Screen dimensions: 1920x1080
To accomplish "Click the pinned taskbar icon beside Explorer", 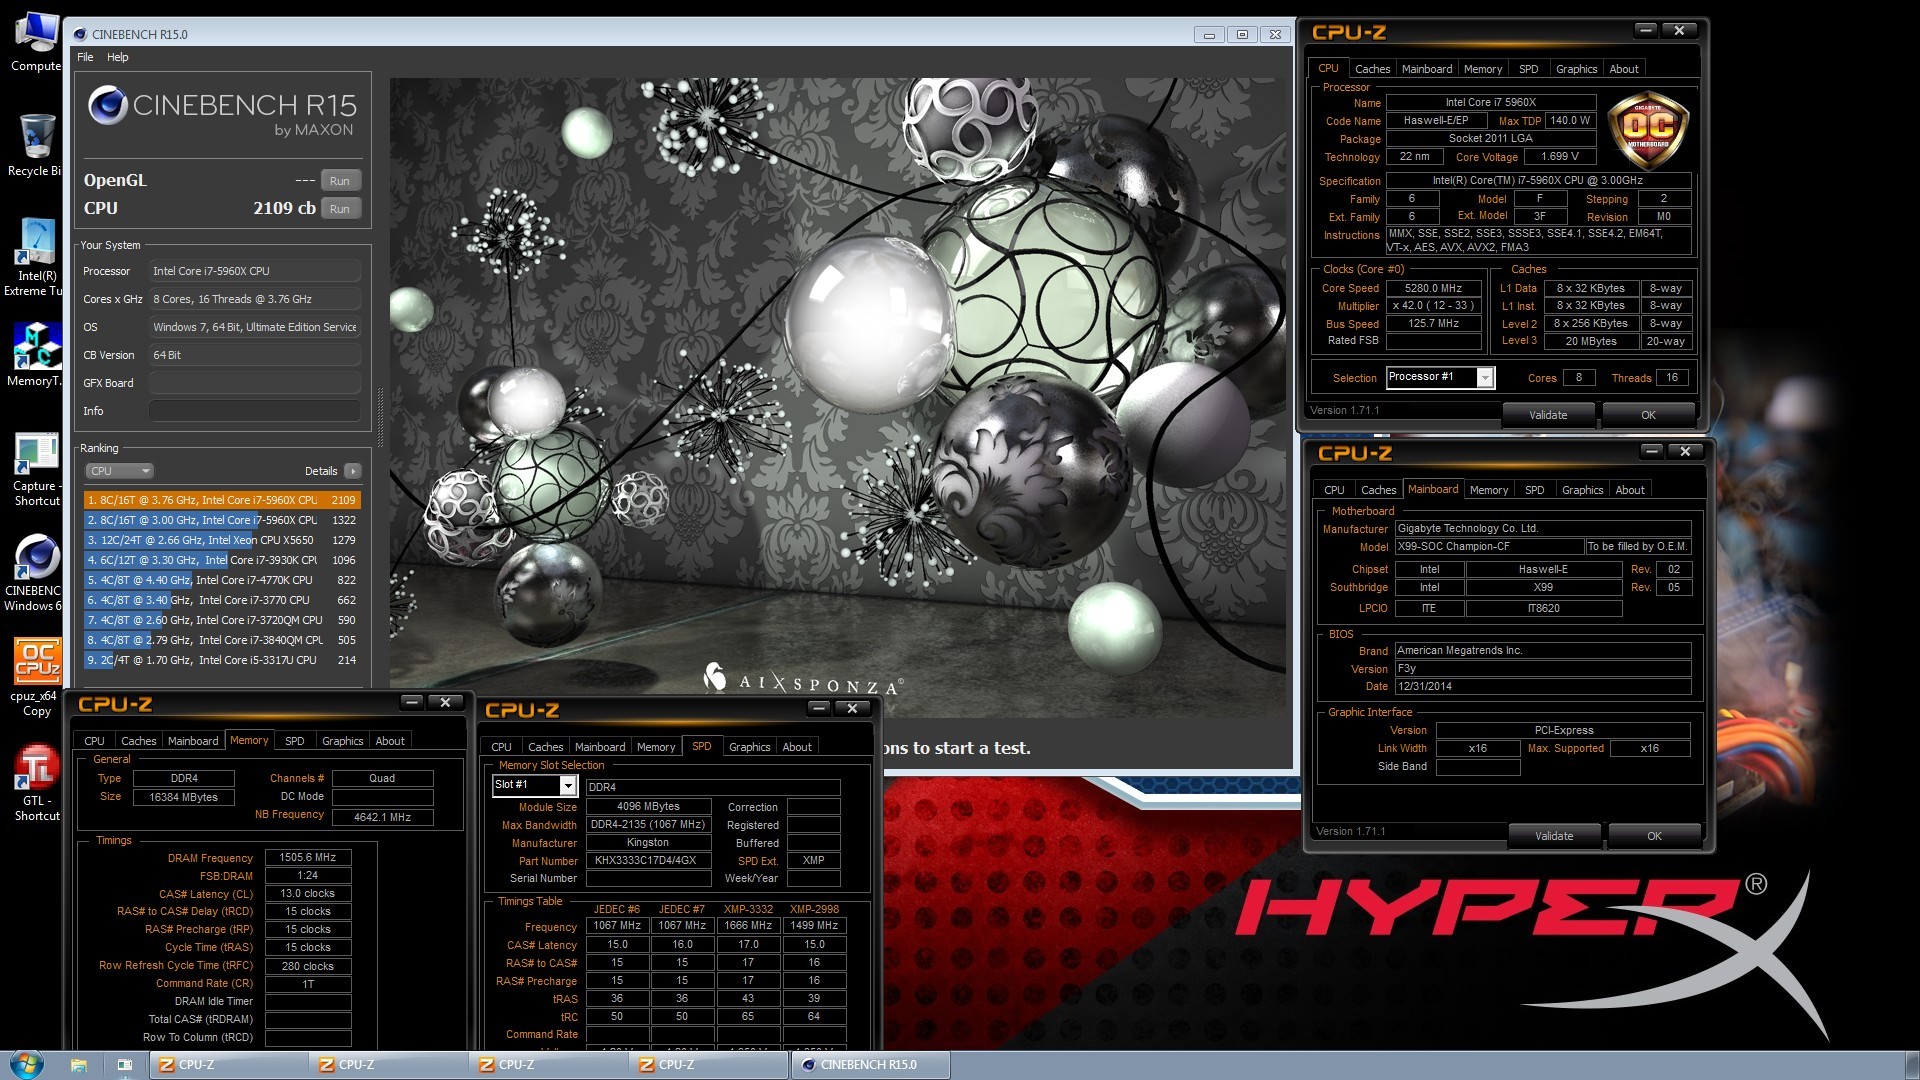I will [x=125, y=1065].
